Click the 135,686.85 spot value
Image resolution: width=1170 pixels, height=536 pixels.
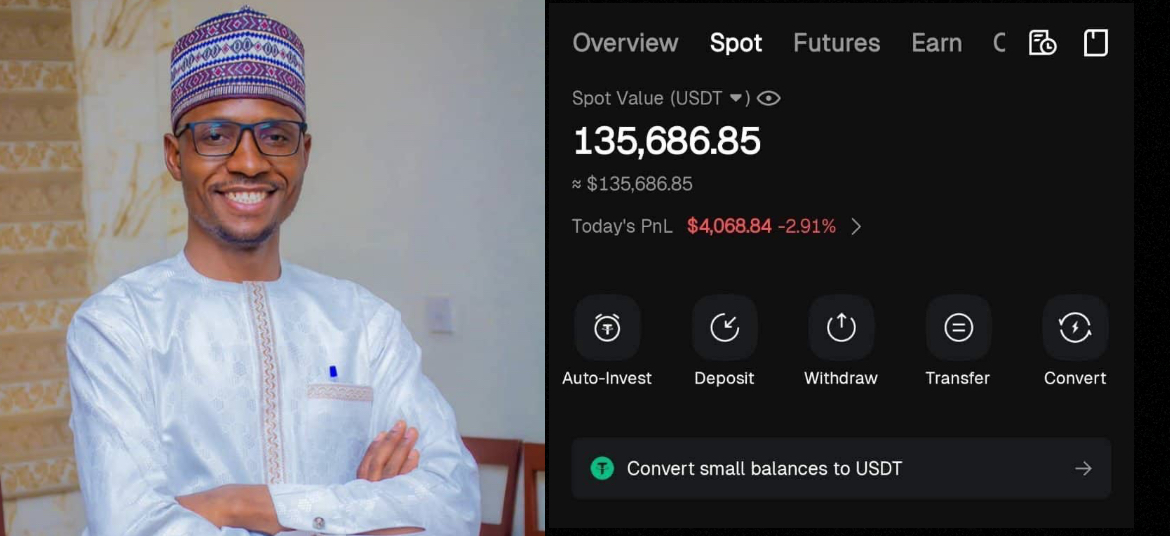pyautogui.click(x=667, y=141)
